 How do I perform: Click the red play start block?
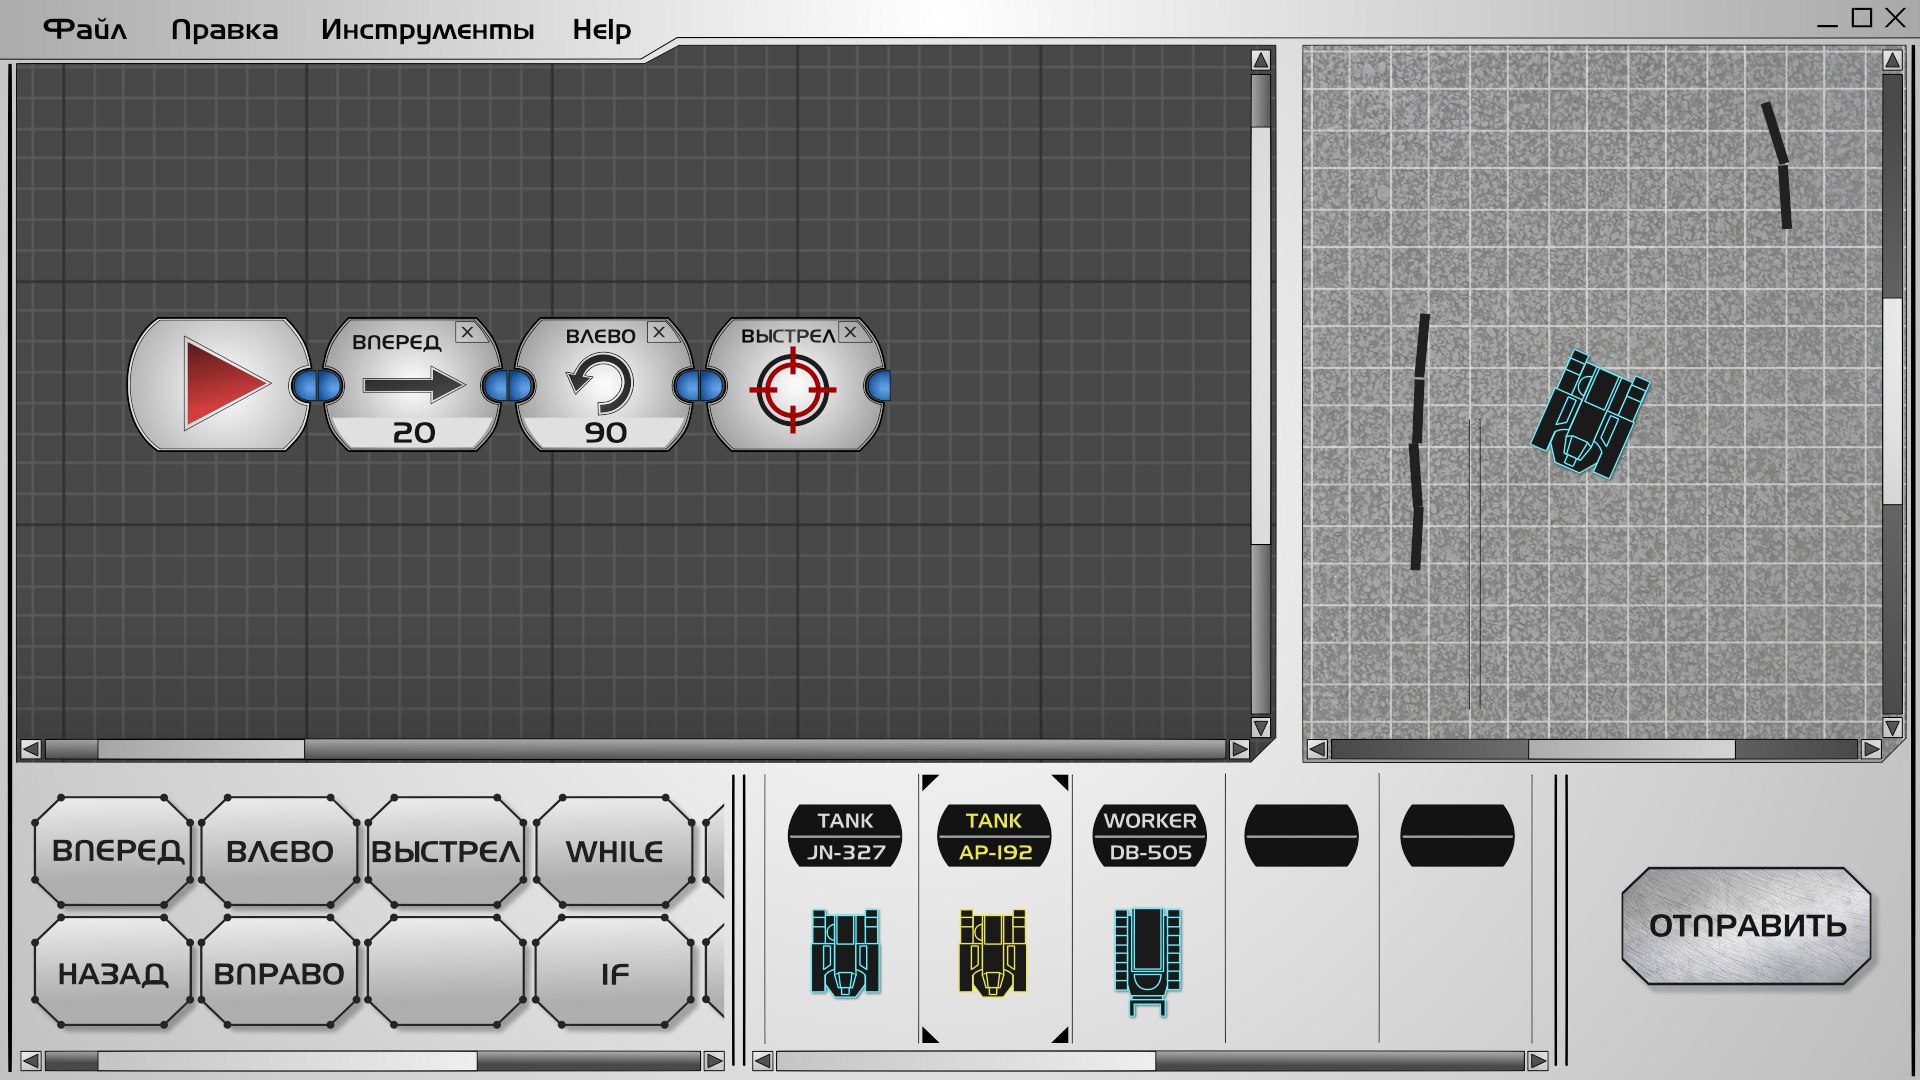(x=224, y=385)
